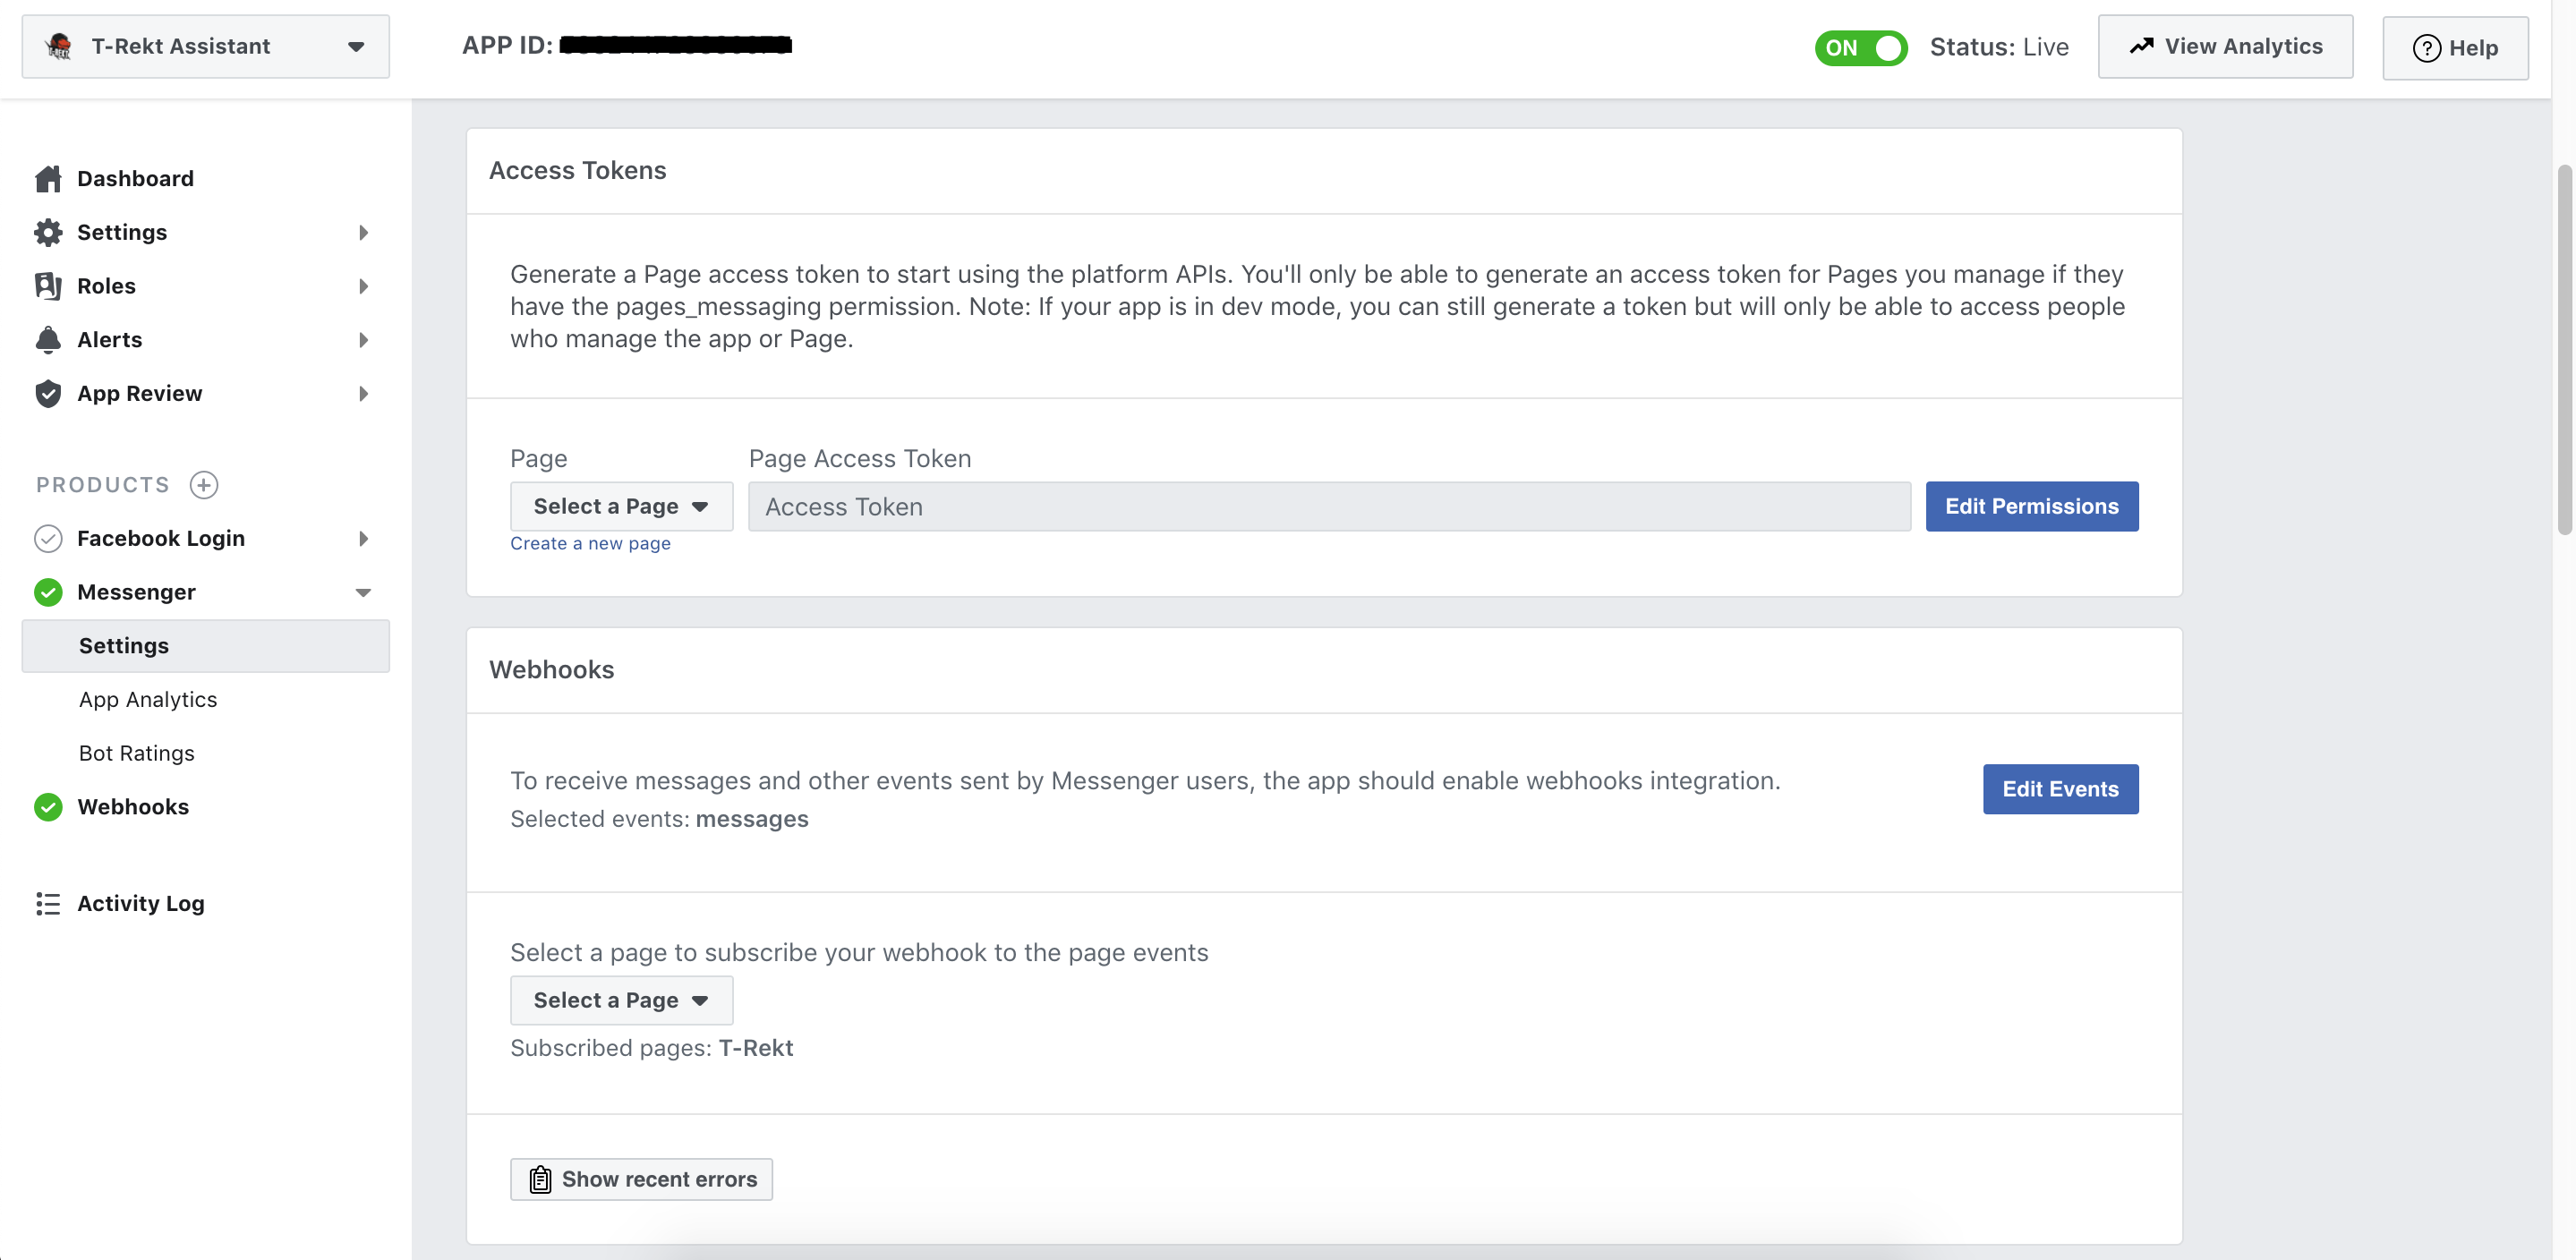
Task: Open App Analytics under Messenger
Action: point(148,699)
